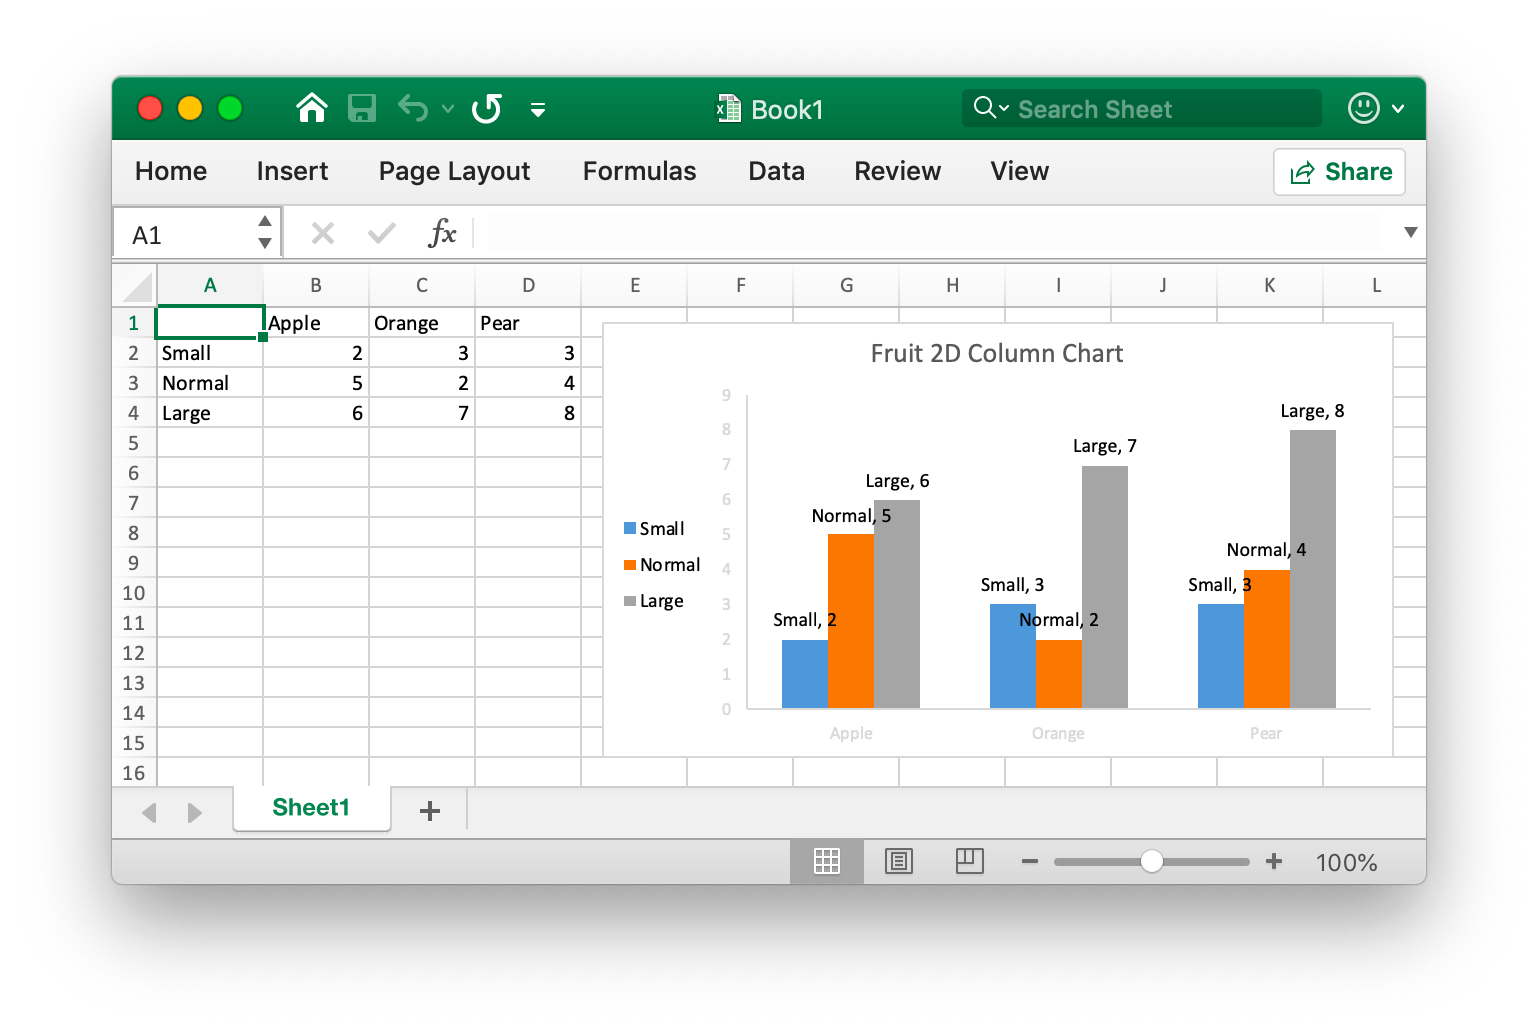Click the fx insert function icon
This screenshot has width=1538, height=1032.
pos(443,232)
